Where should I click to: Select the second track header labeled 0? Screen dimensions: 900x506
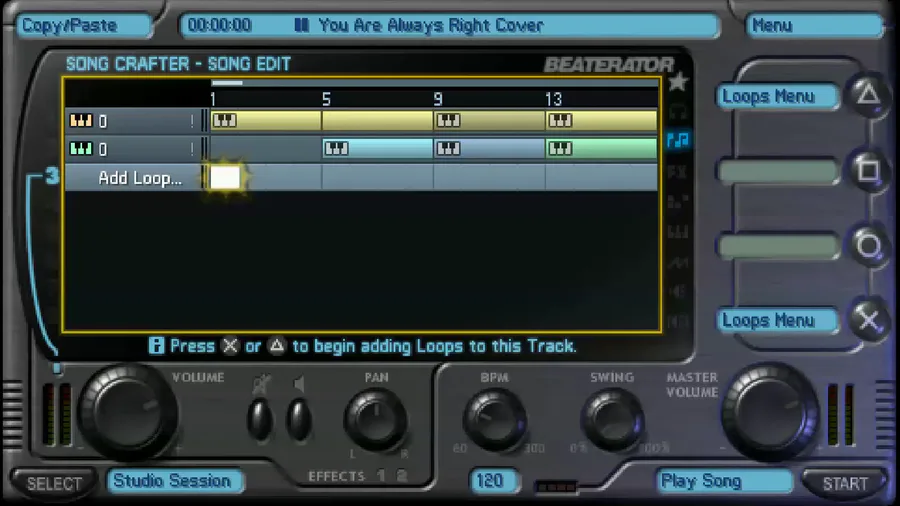134,149
